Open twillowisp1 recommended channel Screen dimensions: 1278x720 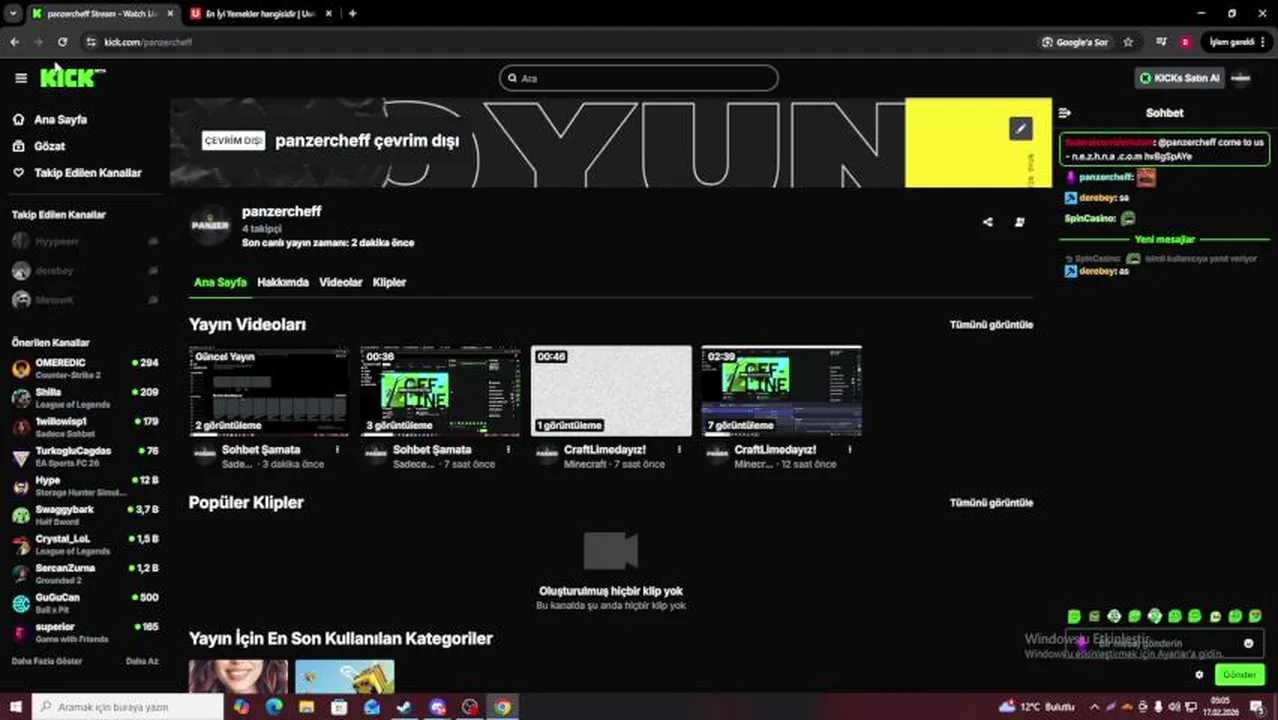coord(85,427)
